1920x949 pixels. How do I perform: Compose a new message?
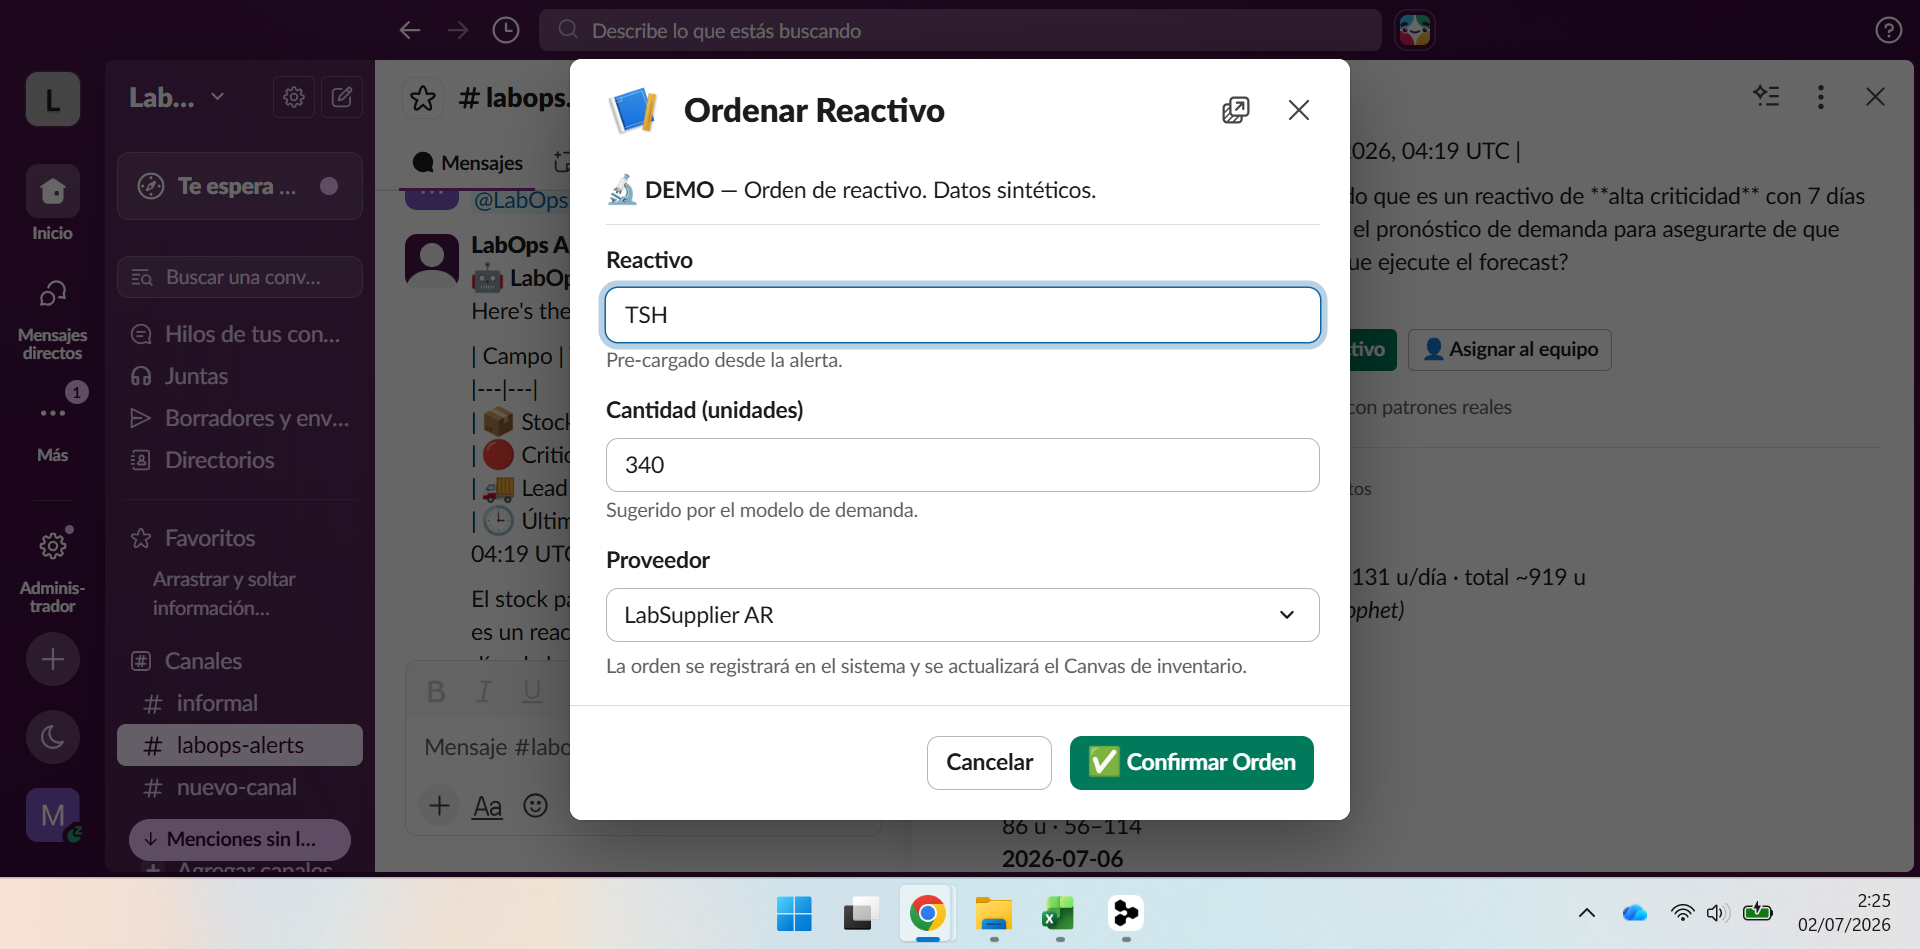point(342,97)
